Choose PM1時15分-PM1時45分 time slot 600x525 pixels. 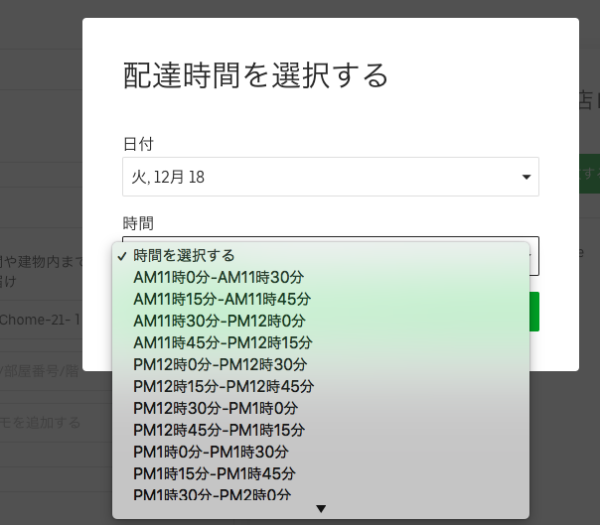pos(321,474)
